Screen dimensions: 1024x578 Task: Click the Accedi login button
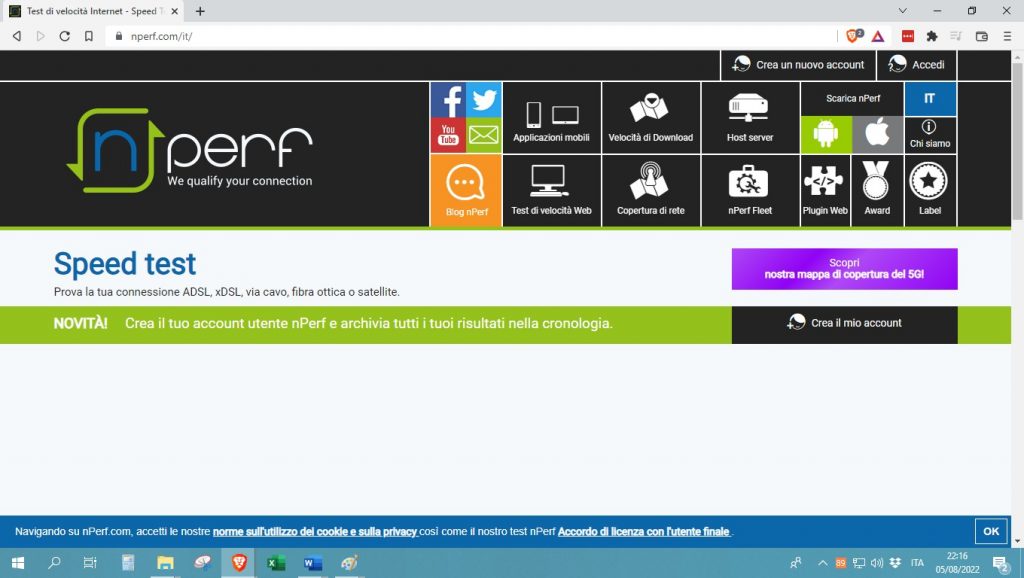tap(916, 64)
